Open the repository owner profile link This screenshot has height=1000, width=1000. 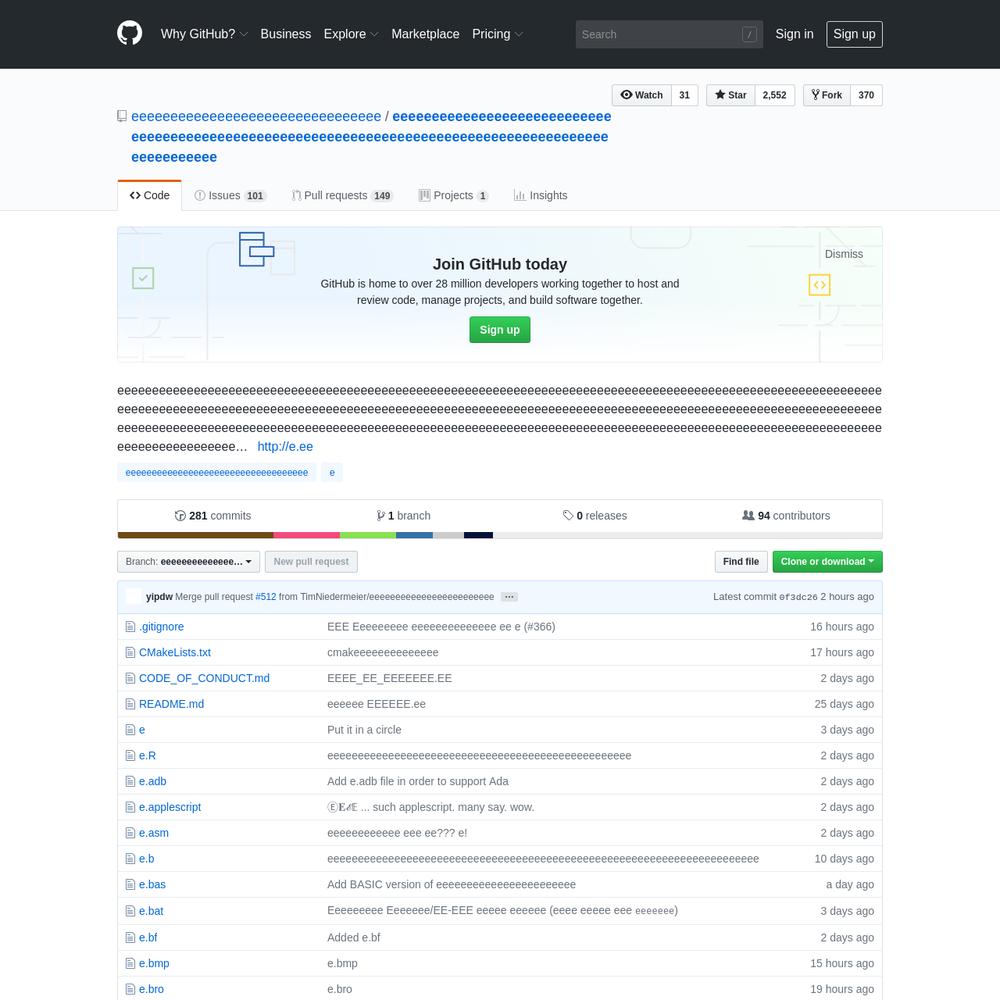(256, 117)
